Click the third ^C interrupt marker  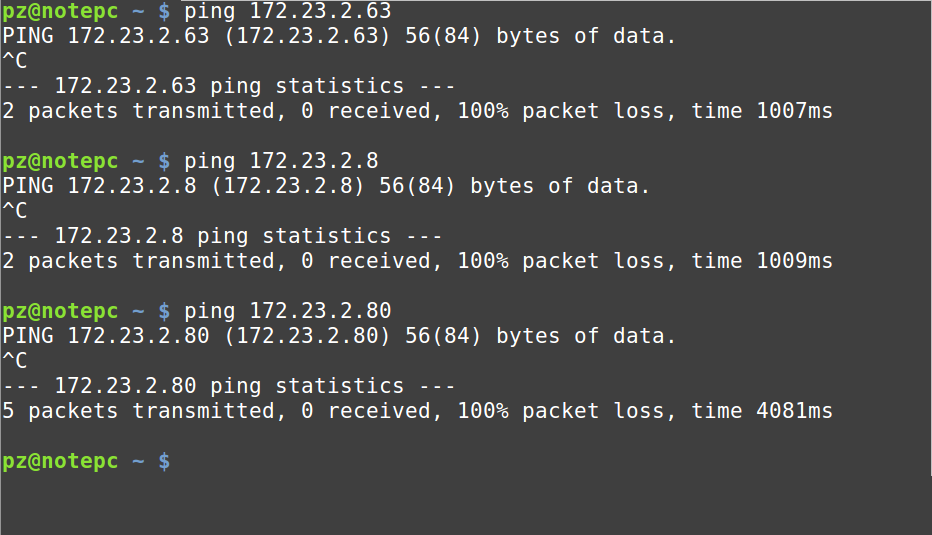[x=15, y=360]
